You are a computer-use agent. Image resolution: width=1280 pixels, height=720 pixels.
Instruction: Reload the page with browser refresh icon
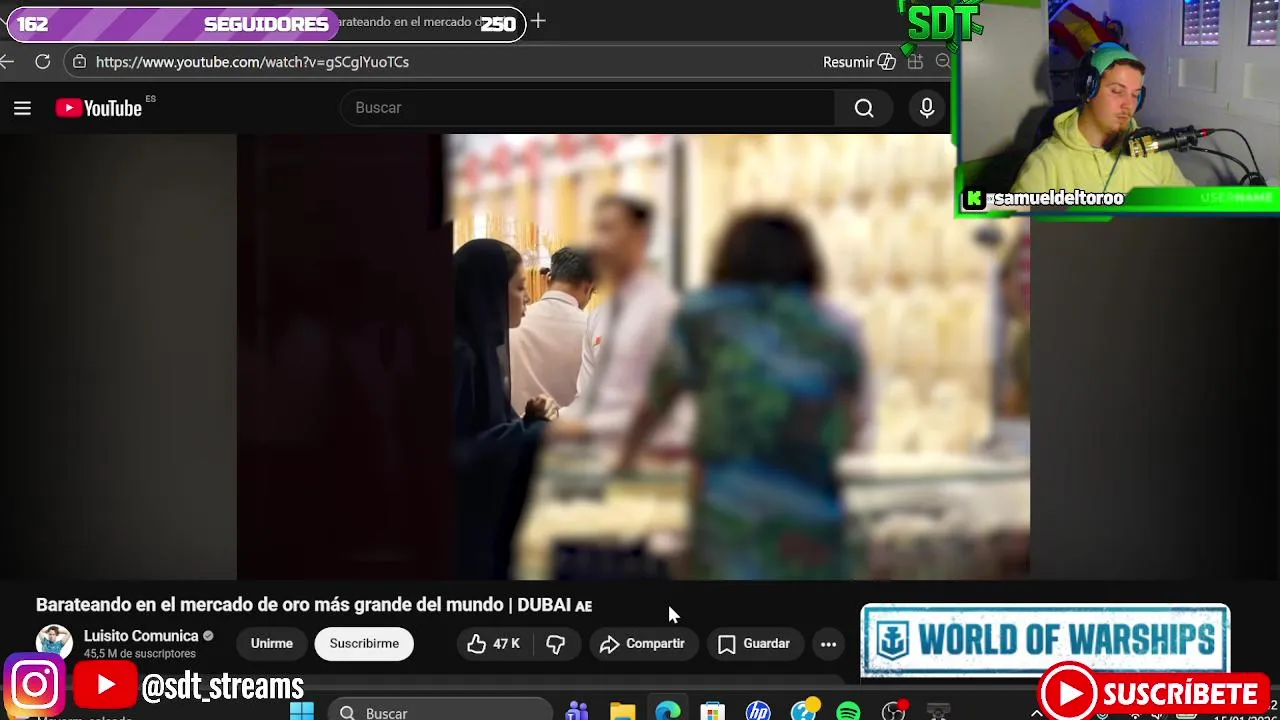point(43,62)
